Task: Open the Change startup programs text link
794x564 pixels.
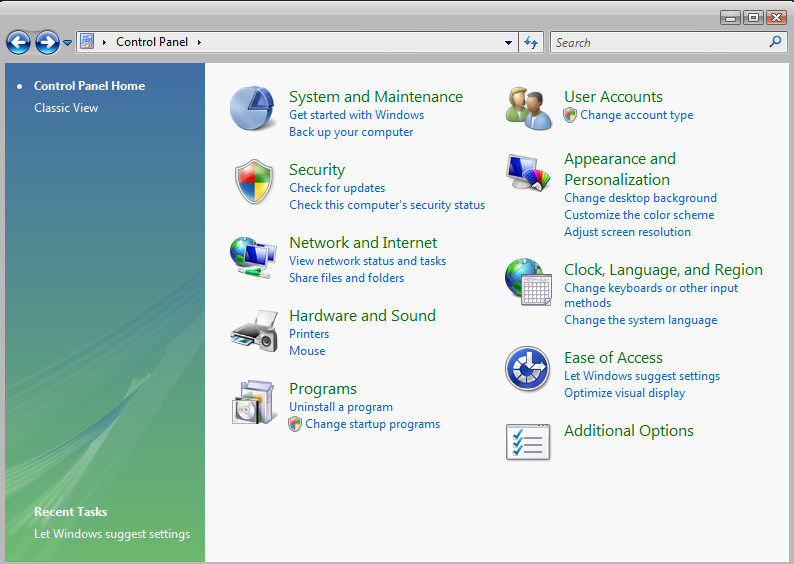Action: pos(372,424)
